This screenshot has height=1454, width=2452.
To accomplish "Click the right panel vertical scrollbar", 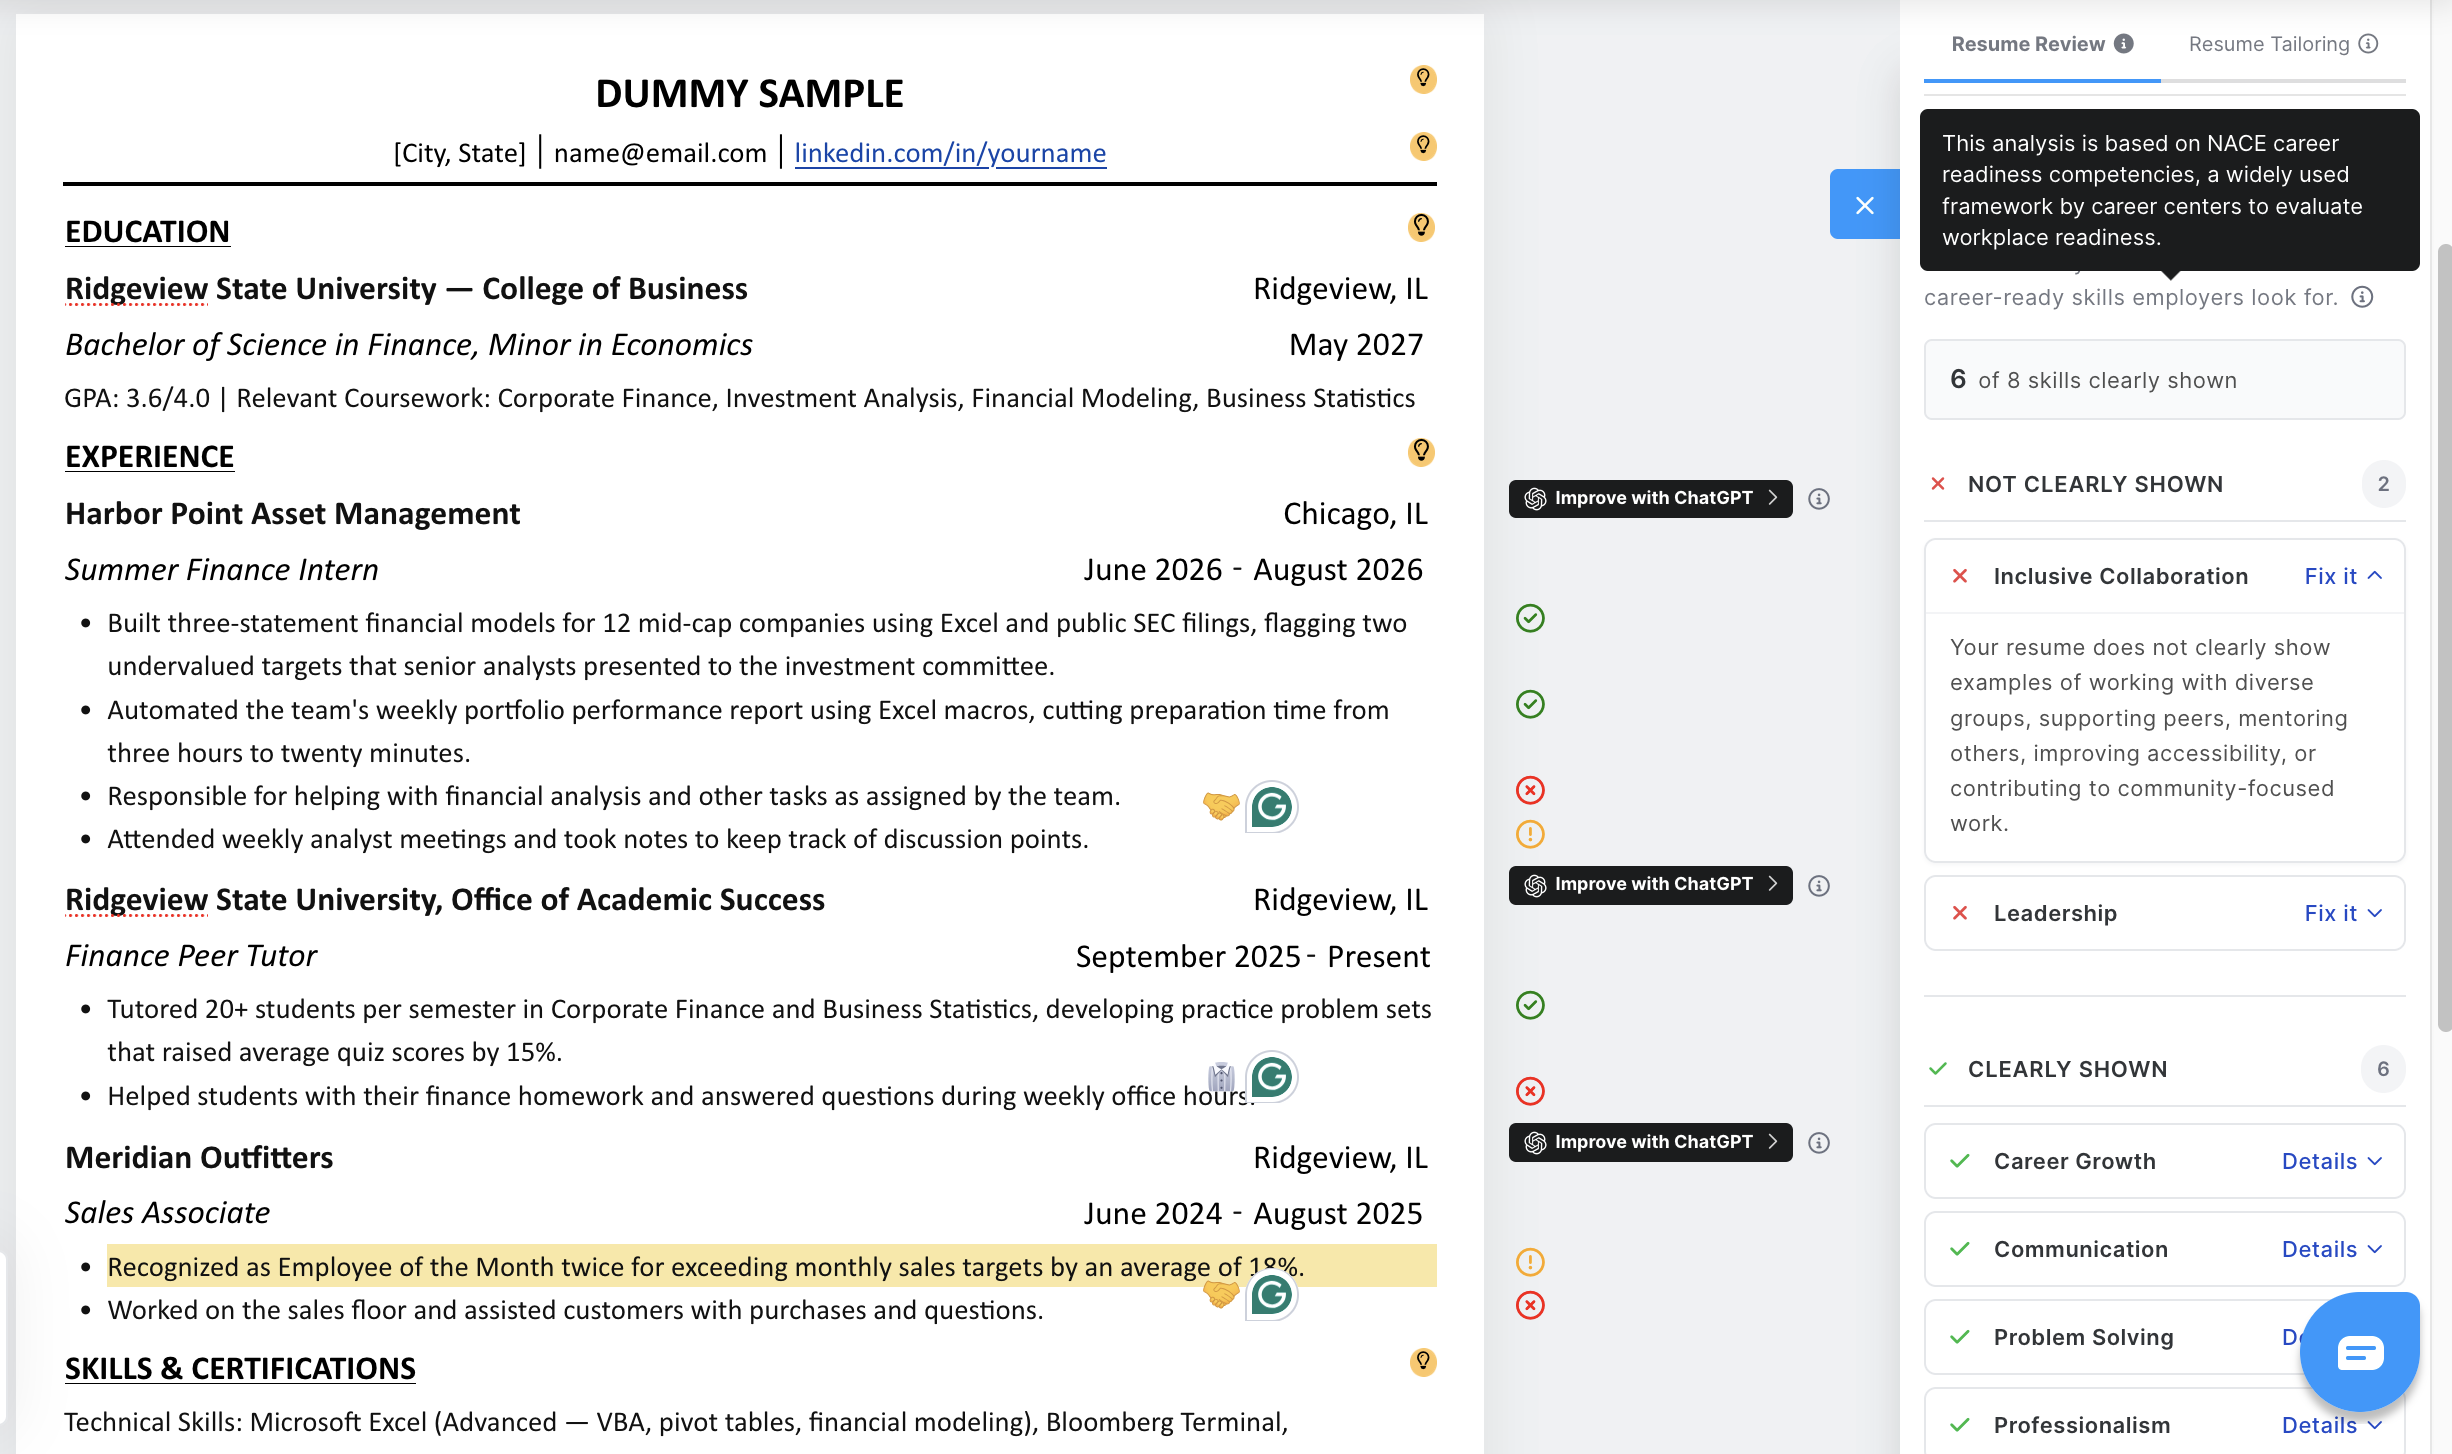I will click(2443, 637).
